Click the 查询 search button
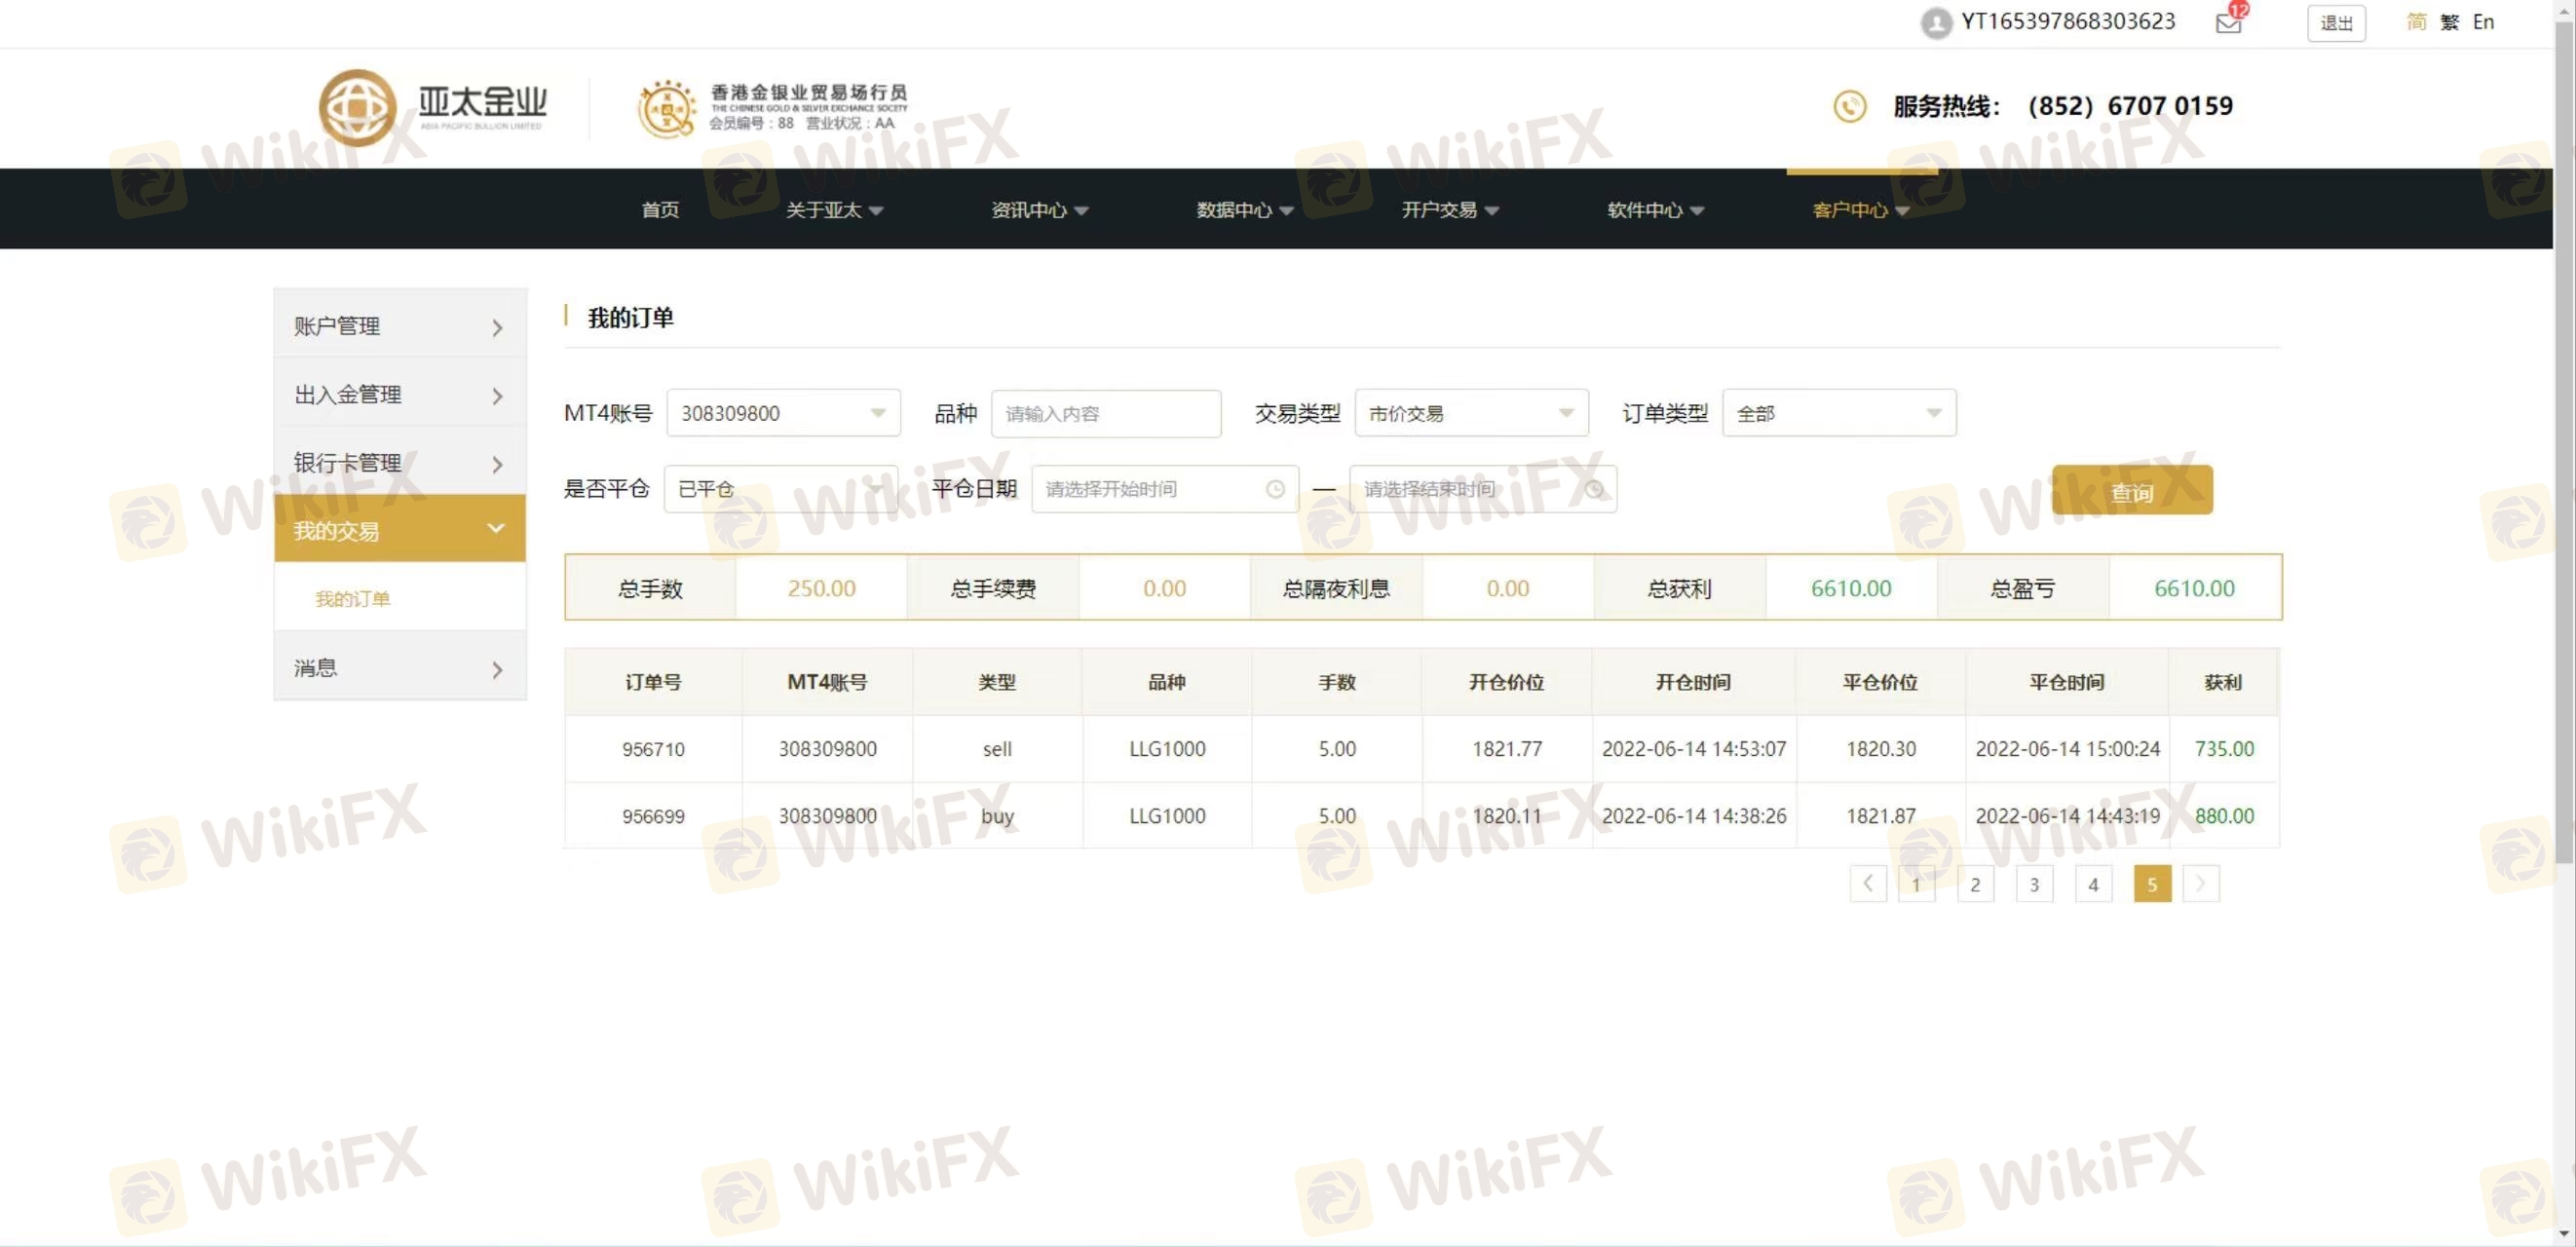2576x1247 pixels. coord(2131,491)
